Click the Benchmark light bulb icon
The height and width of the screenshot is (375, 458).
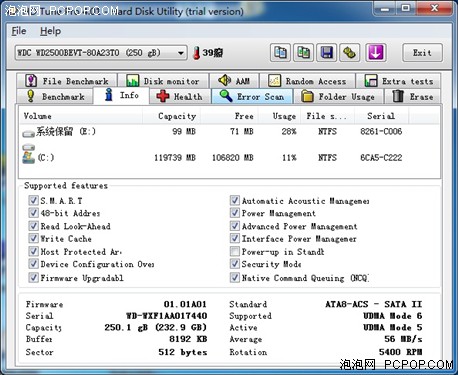click(x=31, y=96)
